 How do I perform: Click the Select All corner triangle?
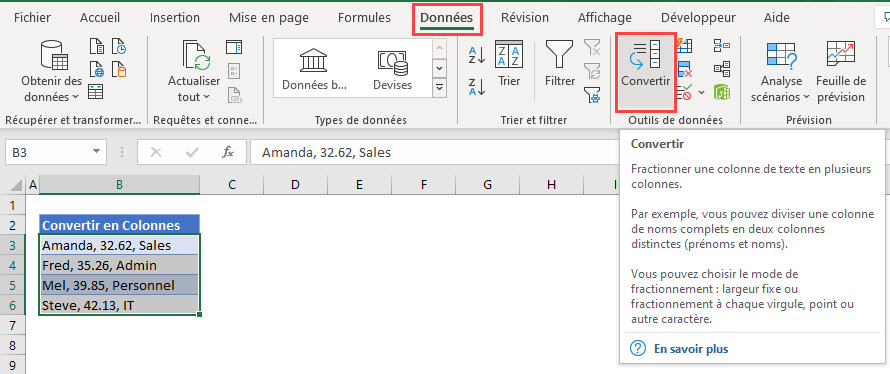(x=17, y=184)
